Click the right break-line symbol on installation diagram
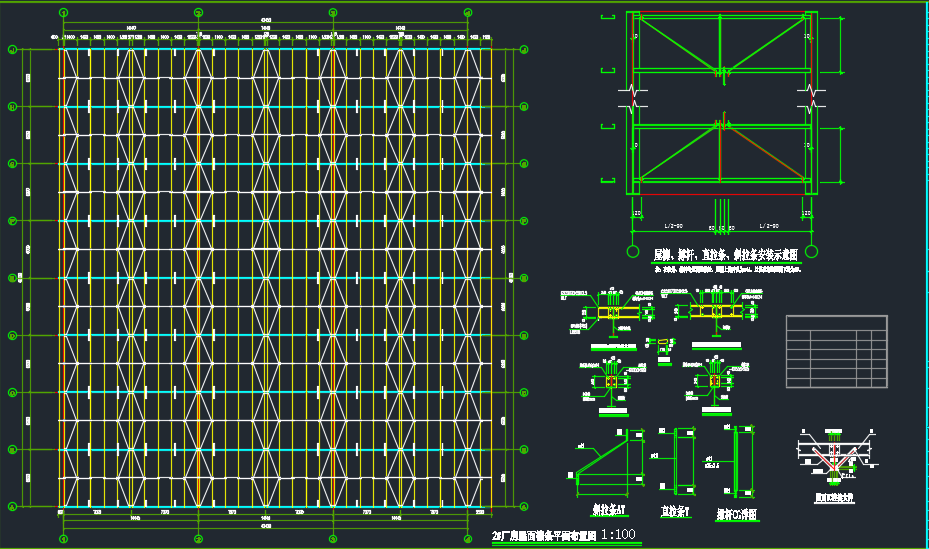 812,99
